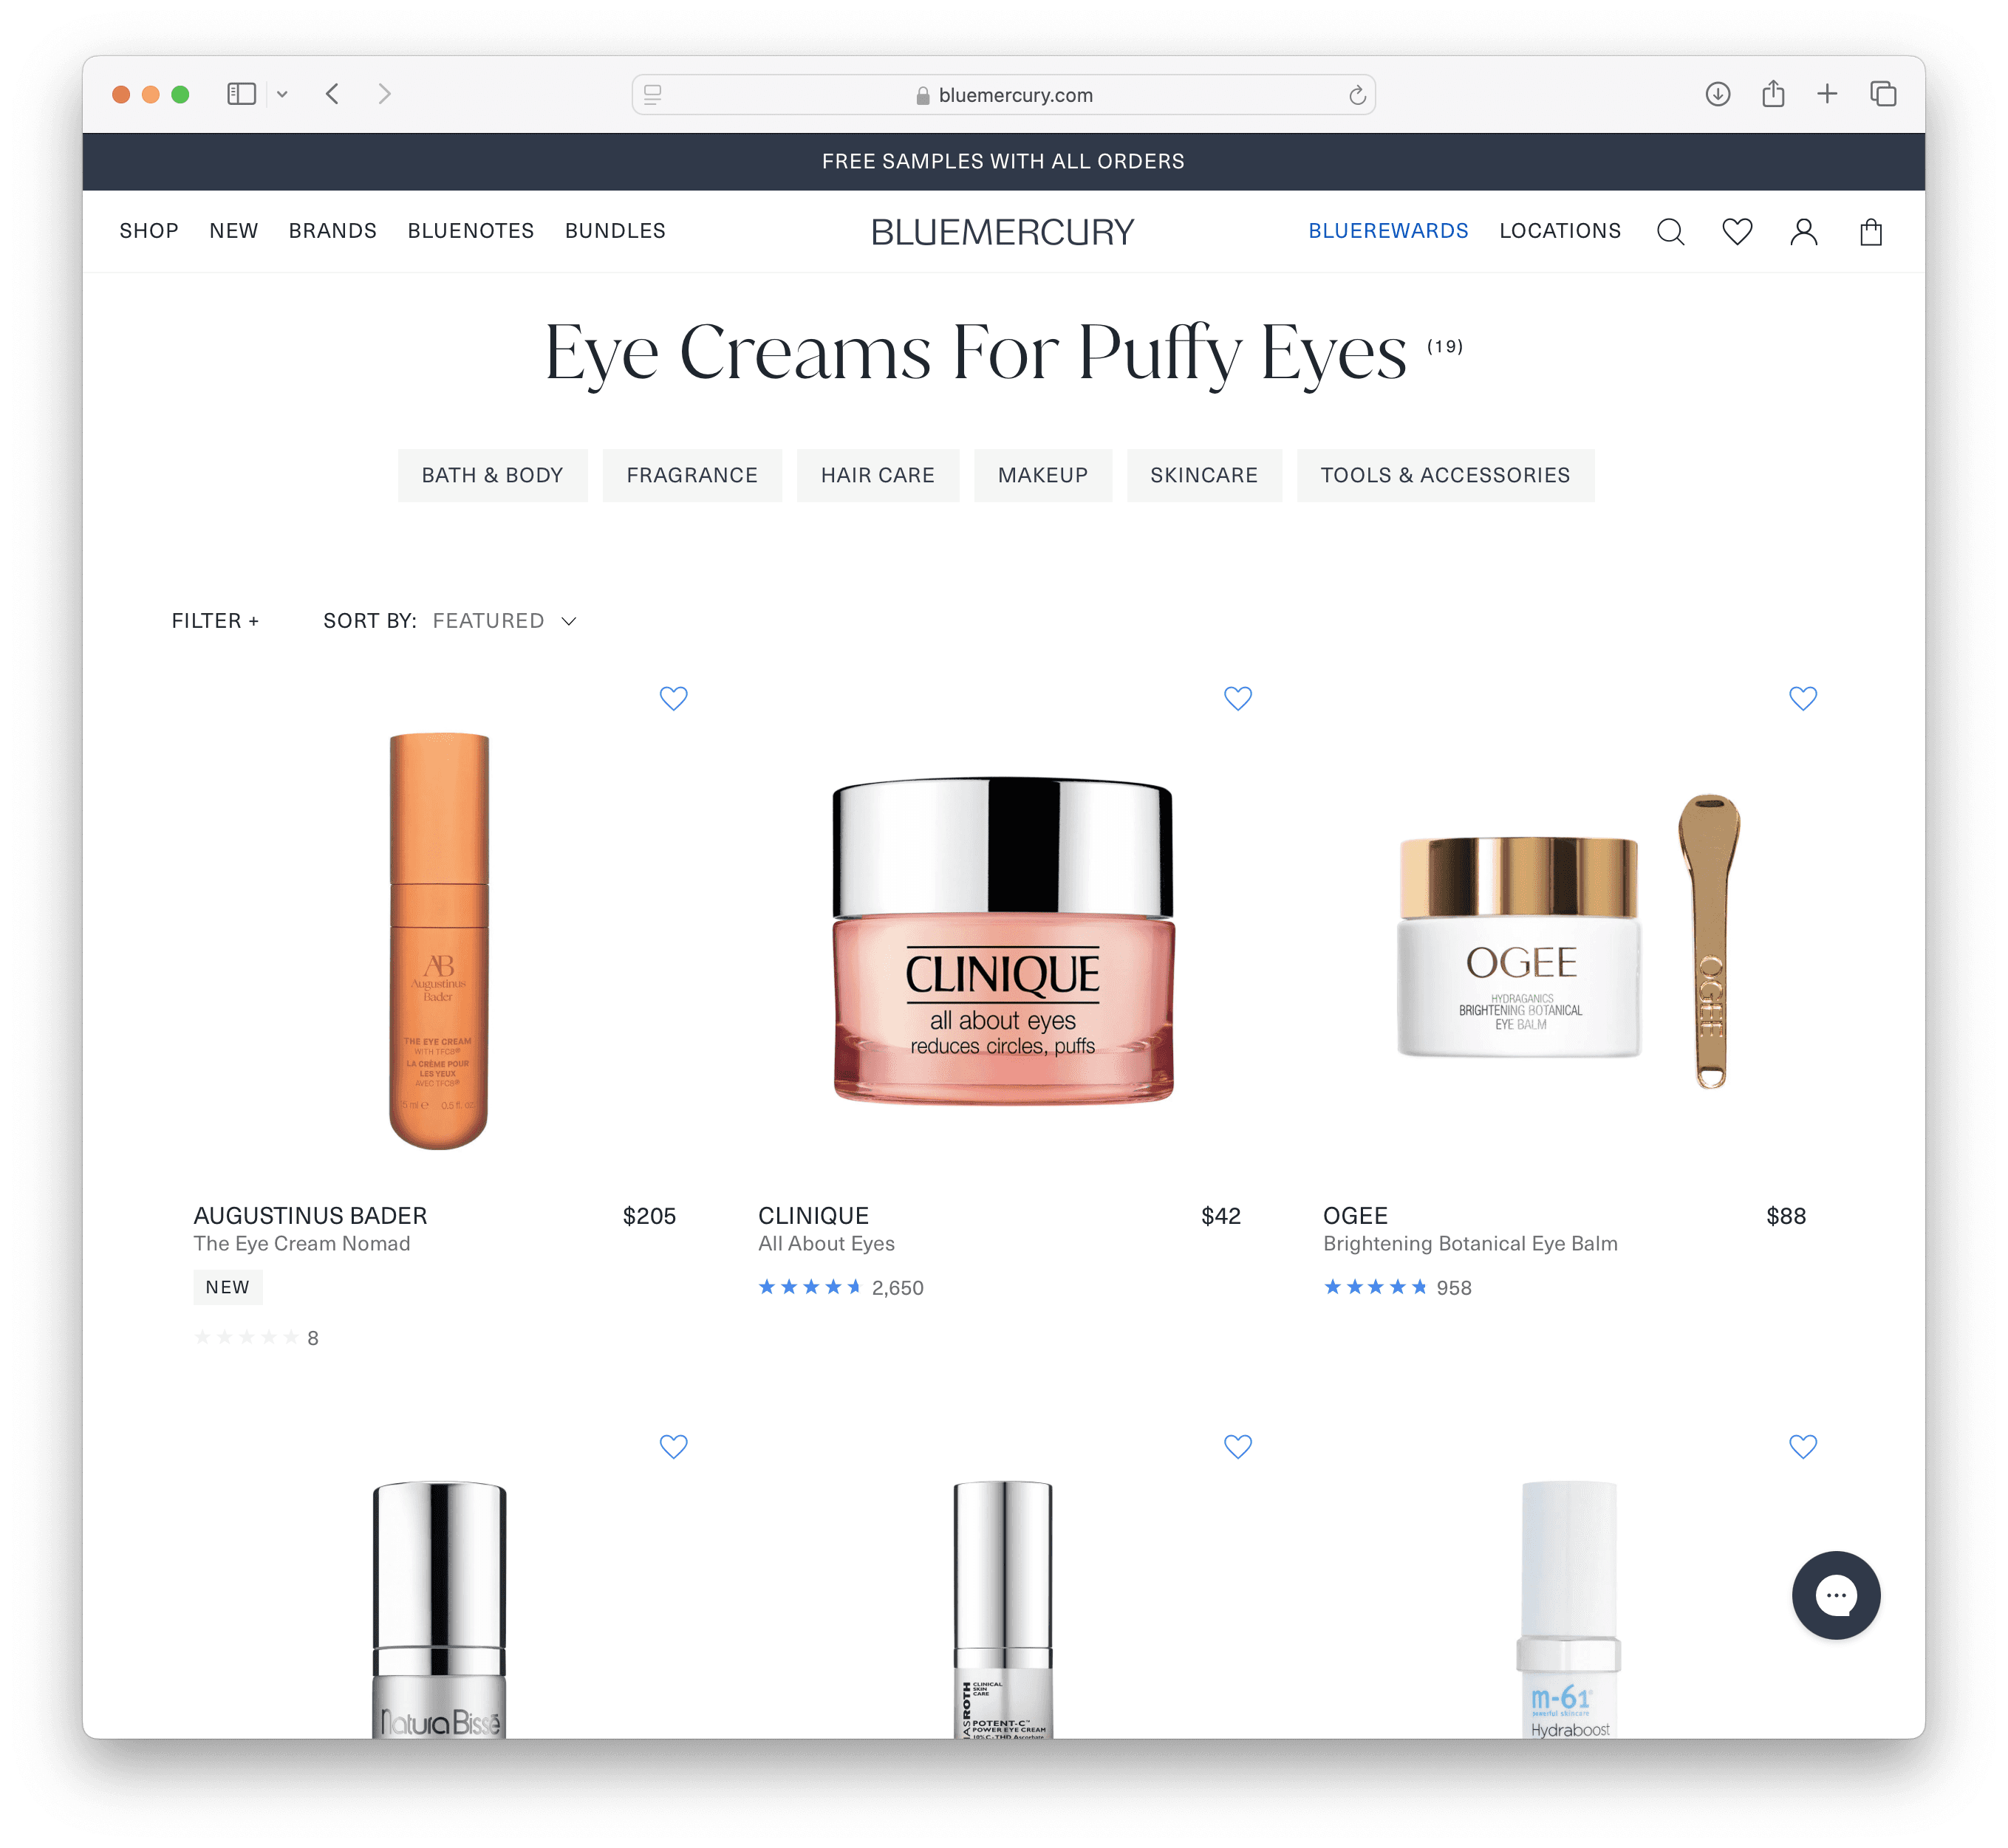The image size is (2008, 1848).
Task: Click Safari share icon
Action: (x=1773, y=94)
